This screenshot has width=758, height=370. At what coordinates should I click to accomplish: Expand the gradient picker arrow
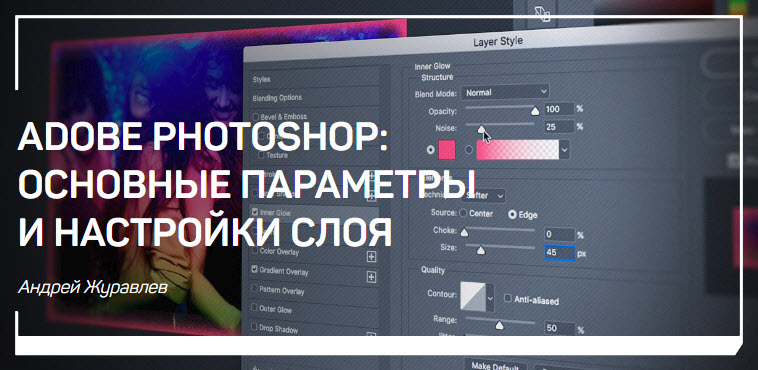564,151
